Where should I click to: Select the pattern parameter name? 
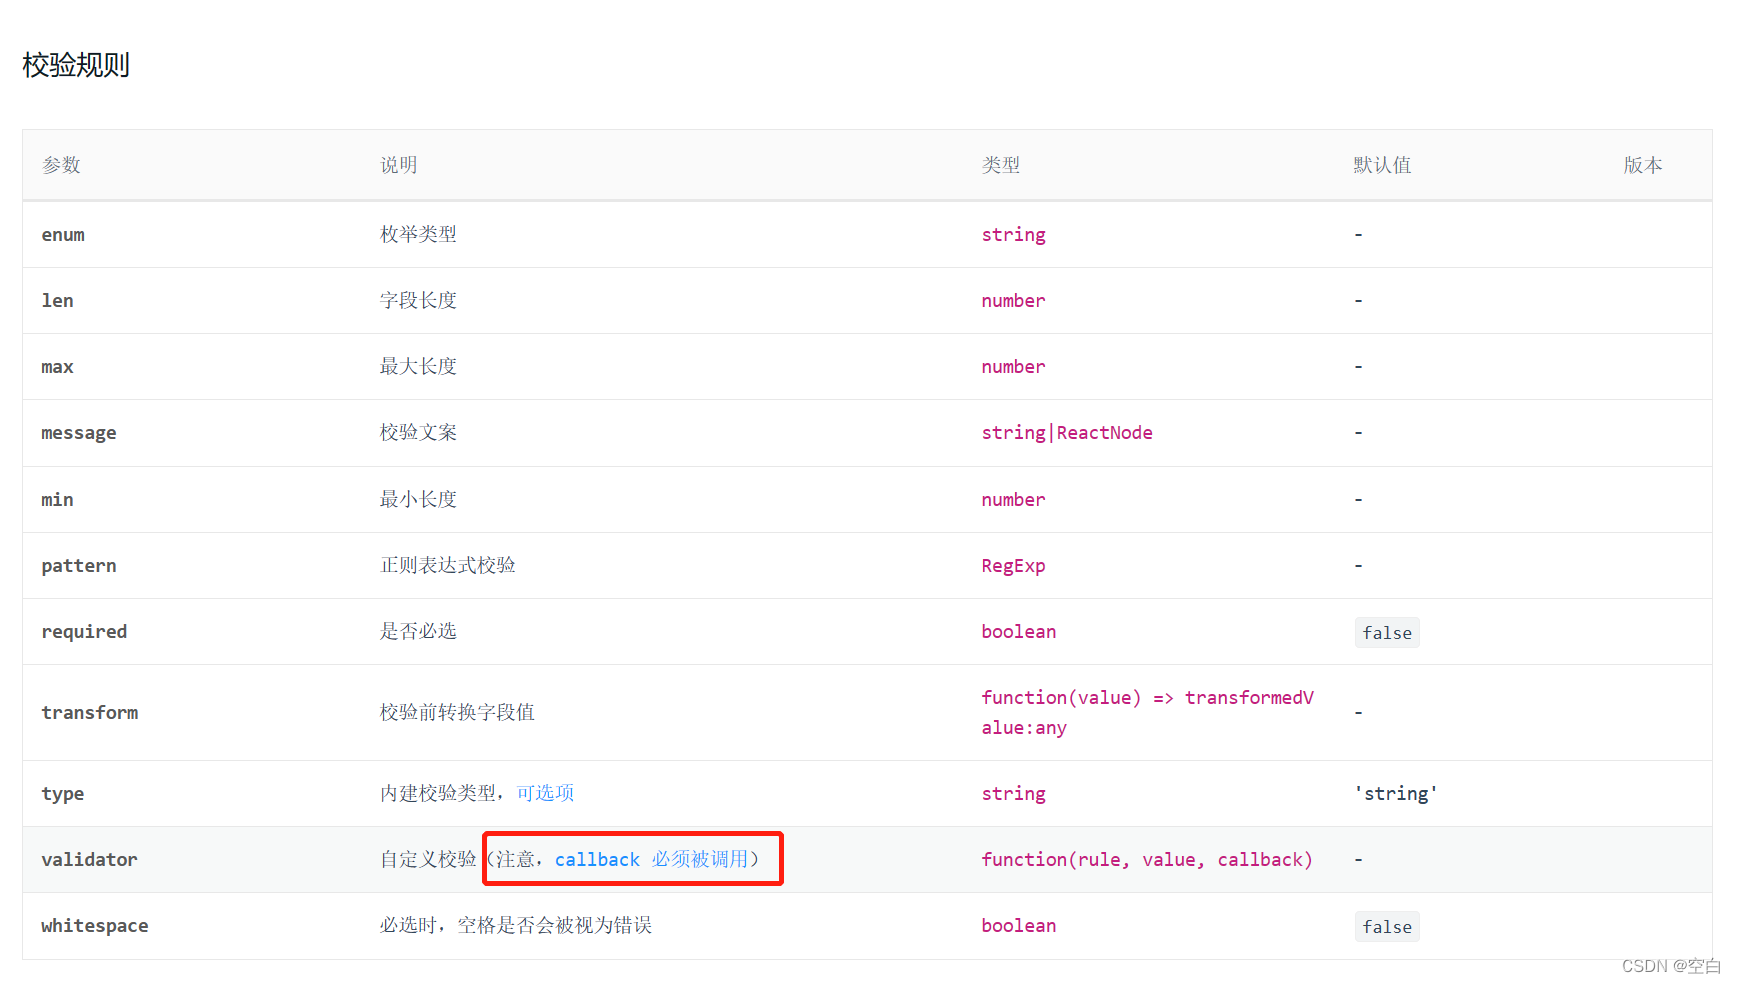tap(79, 566)
